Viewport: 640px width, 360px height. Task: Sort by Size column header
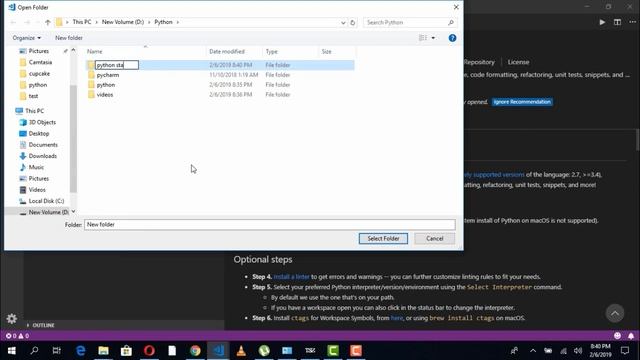(337, 51)
